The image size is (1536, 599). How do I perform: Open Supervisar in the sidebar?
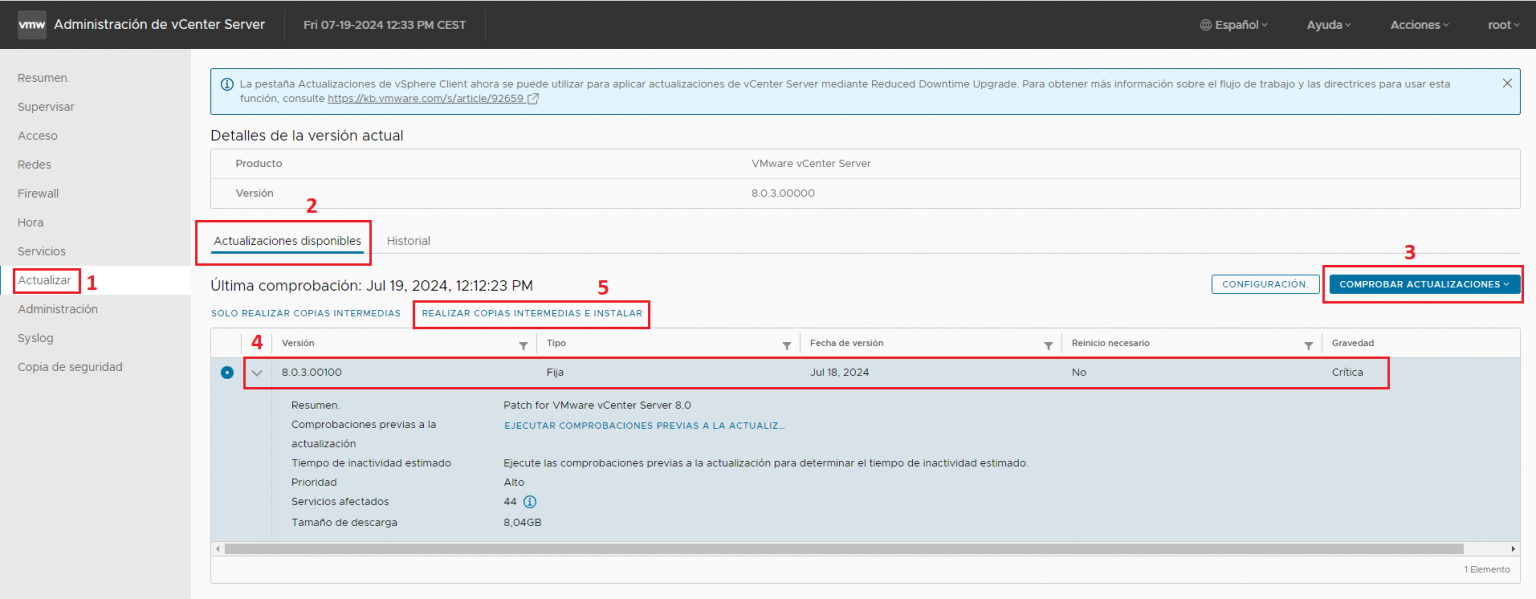(46, 107)
